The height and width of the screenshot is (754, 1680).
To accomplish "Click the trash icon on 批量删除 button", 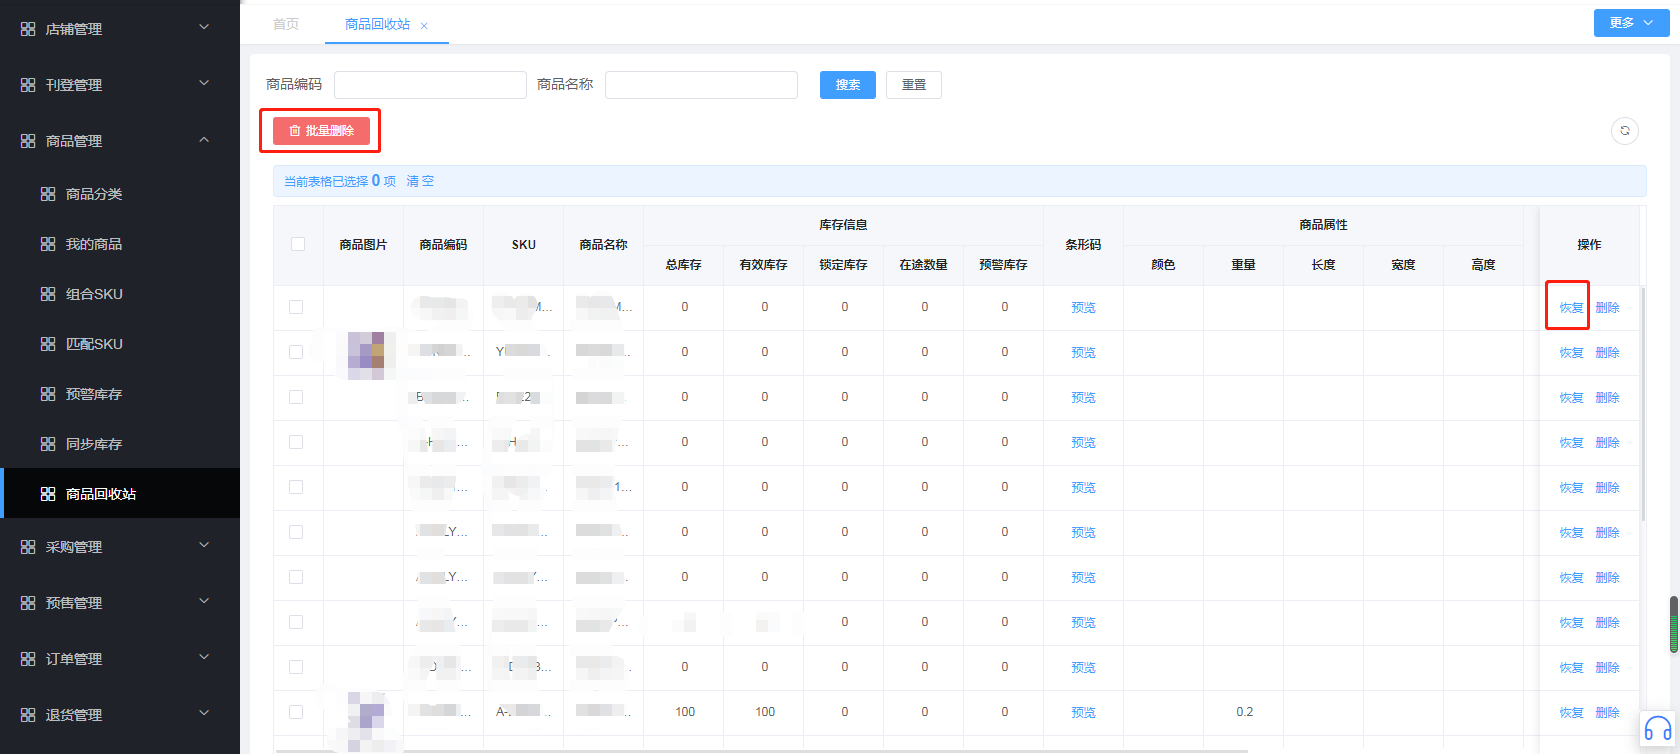I will coord(295,131).
